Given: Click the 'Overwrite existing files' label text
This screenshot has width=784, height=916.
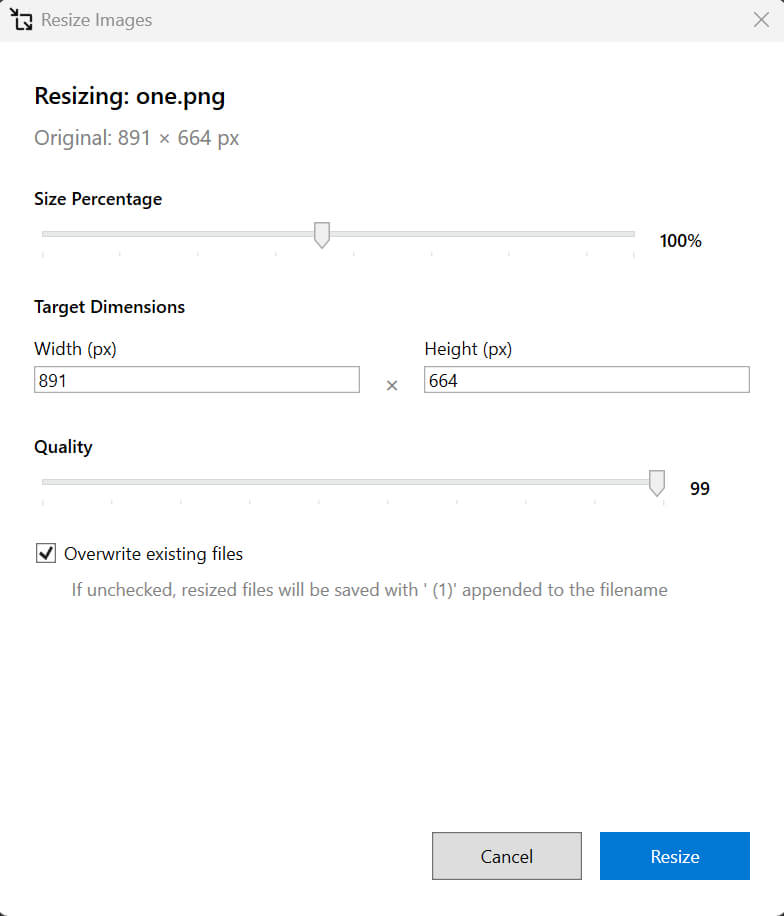Looking at the screenshot, I should click(153, 554).
